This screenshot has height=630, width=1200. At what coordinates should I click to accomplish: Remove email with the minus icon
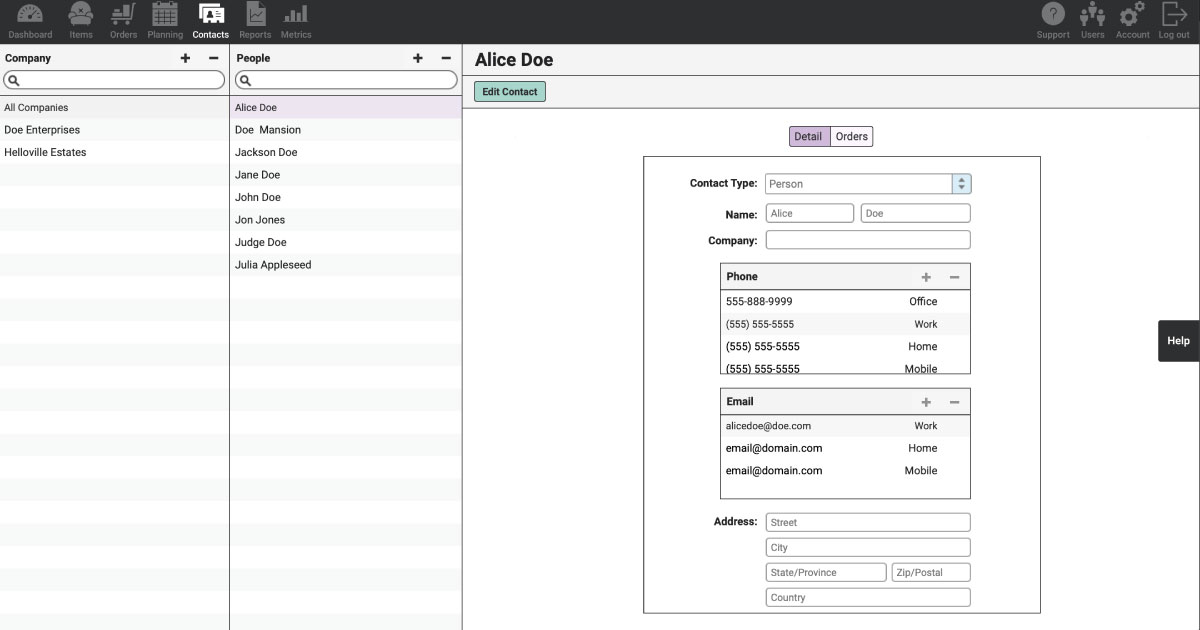pyautogui.click(x=954, y=402)
